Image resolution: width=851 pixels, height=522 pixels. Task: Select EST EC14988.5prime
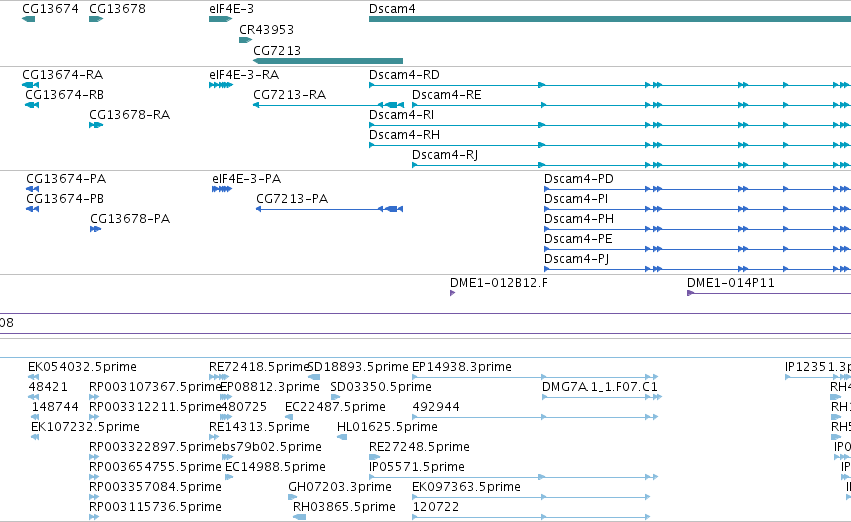(275, 467)
